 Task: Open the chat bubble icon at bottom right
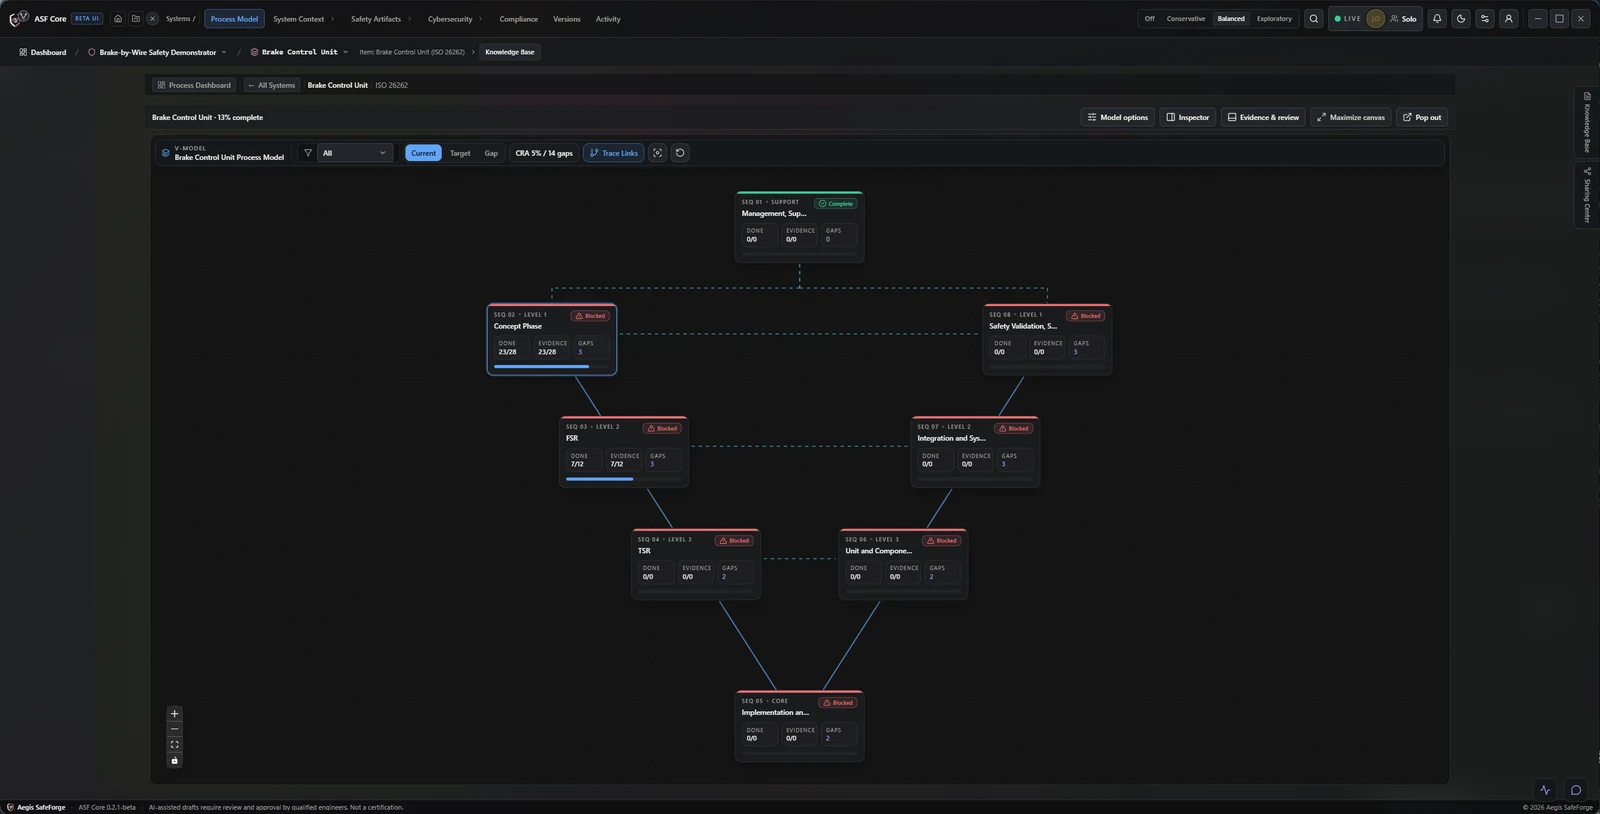tap(1576, 790)
